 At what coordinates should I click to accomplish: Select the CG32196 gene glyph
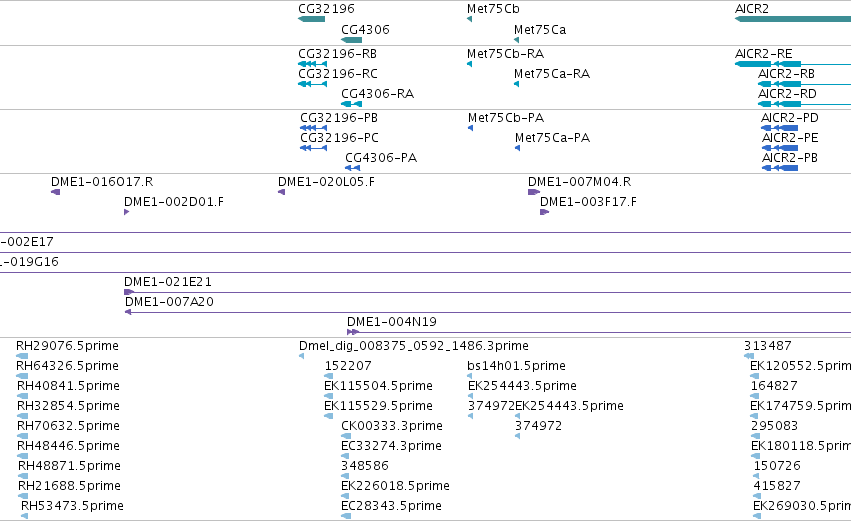pos(312,19)
